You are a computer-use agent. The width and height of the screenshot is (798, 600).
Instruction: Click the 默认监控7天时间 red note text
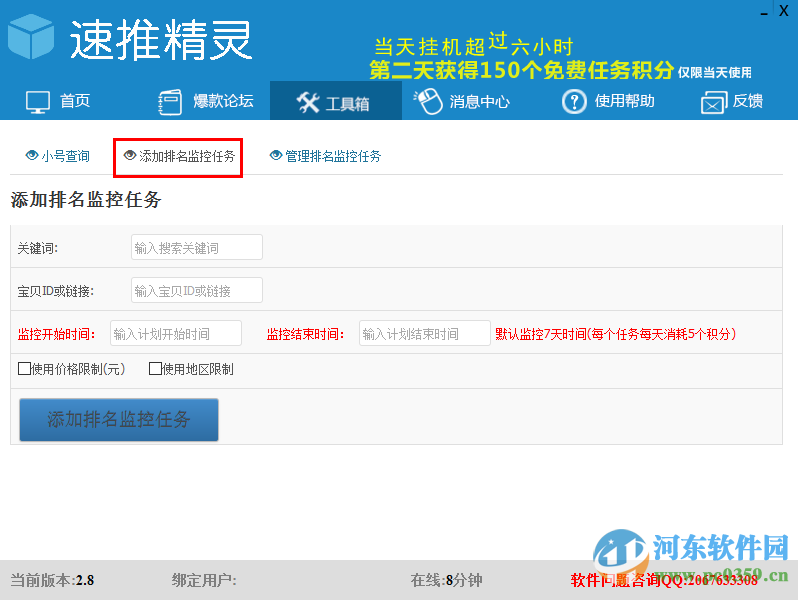616,334
